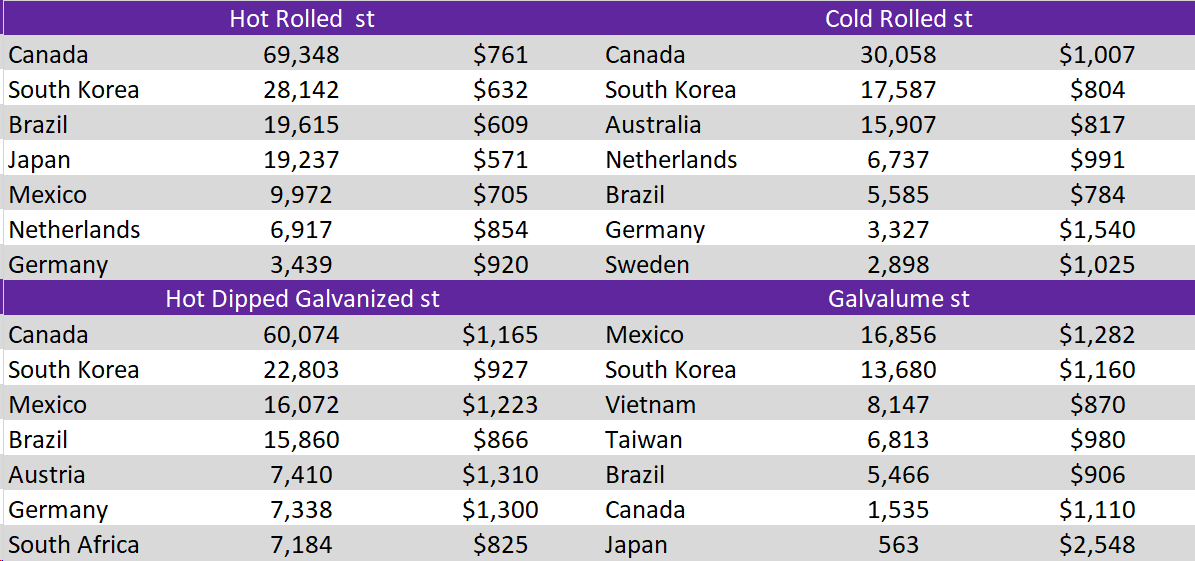Select the $1,540 price cell
Viewport: 1195px width, 561px height.
pos(1097,230)
